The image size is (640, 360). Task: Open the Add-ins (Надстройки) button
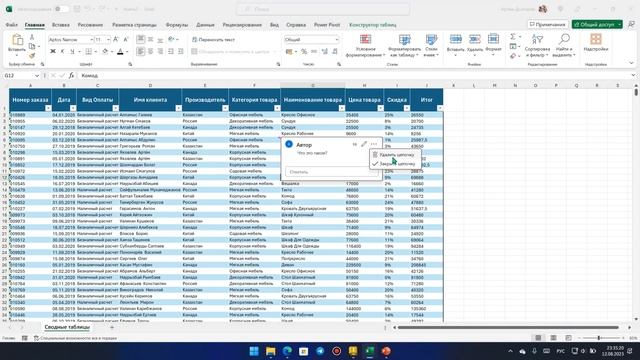click(596, 42)
